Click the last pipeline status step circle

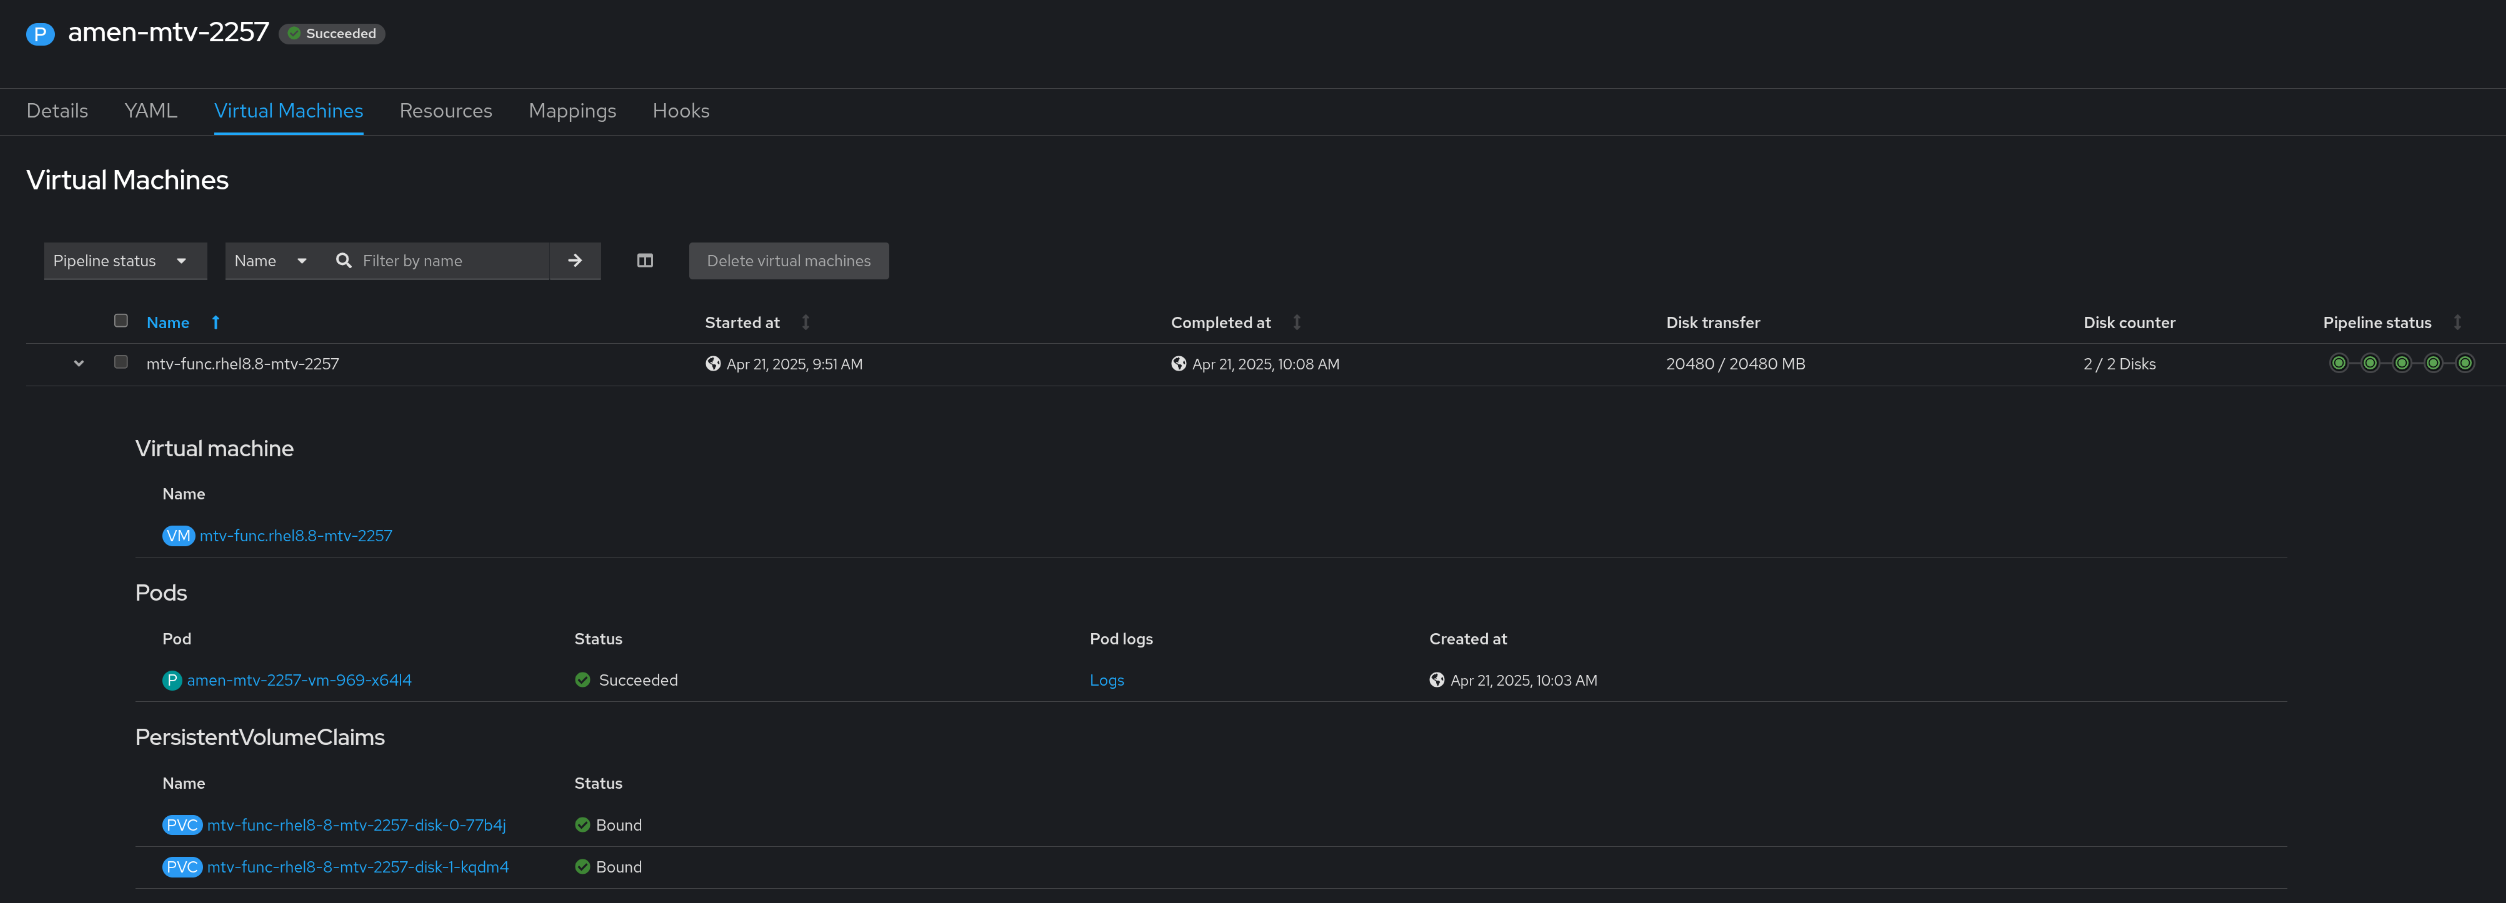[x=2465, y=363]
